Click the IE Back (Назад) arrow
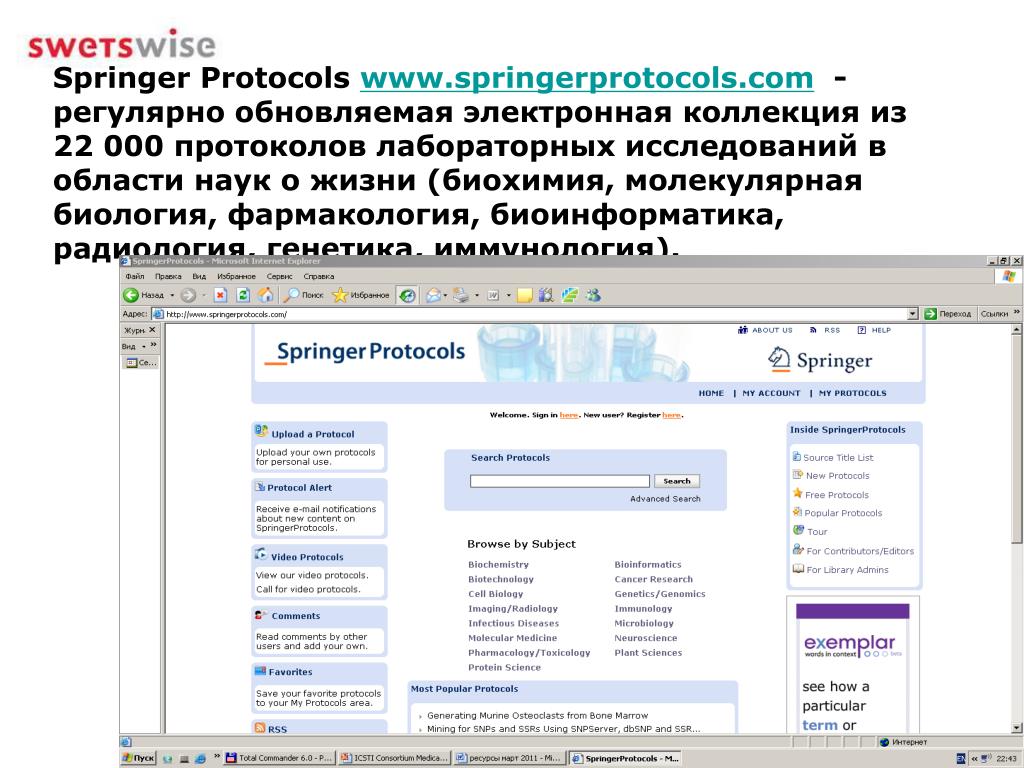This screenshot has height=768, width=1024. (131, 295)
